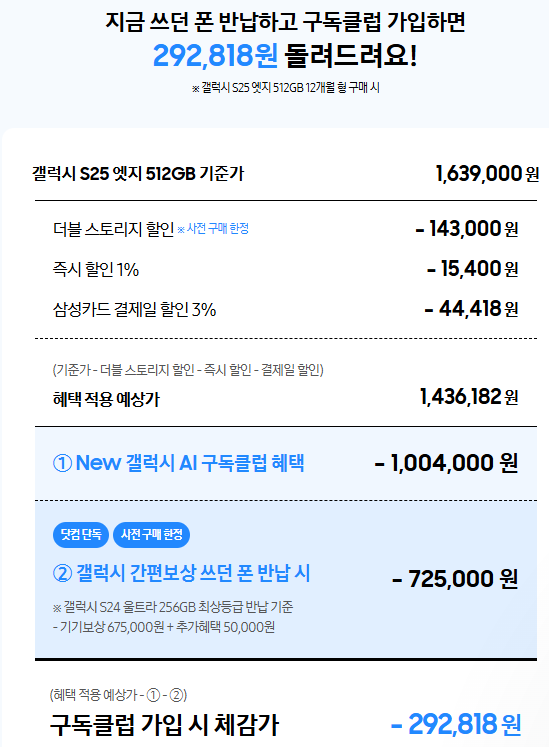Click the -15,400원 discount amount
Image resolution: width=549 pixels, height=747 pixels.
click(472, 269)
